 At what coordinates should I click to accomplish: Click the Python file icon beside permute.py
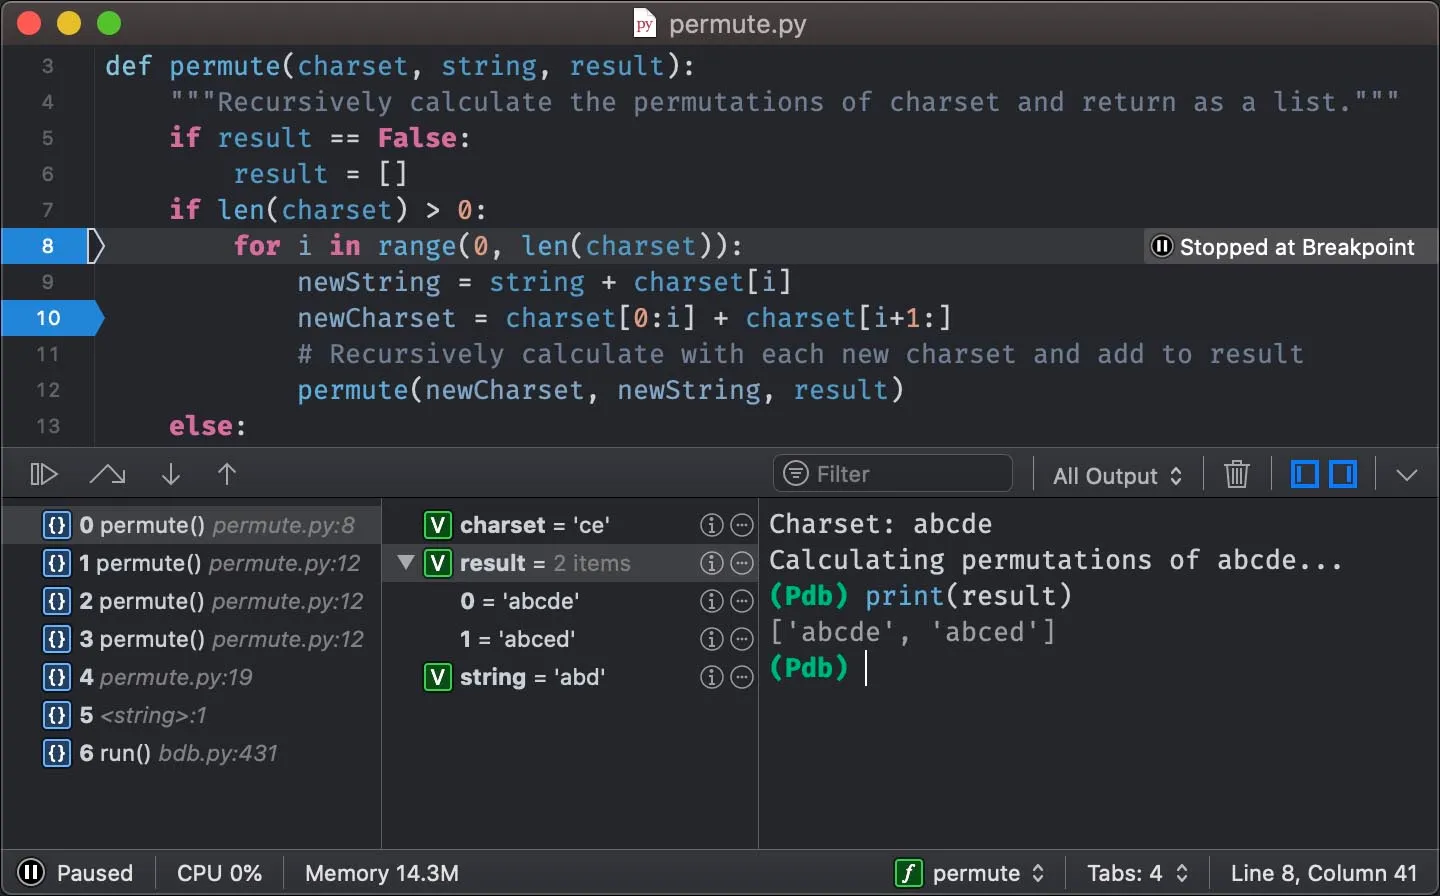point(643,23)
